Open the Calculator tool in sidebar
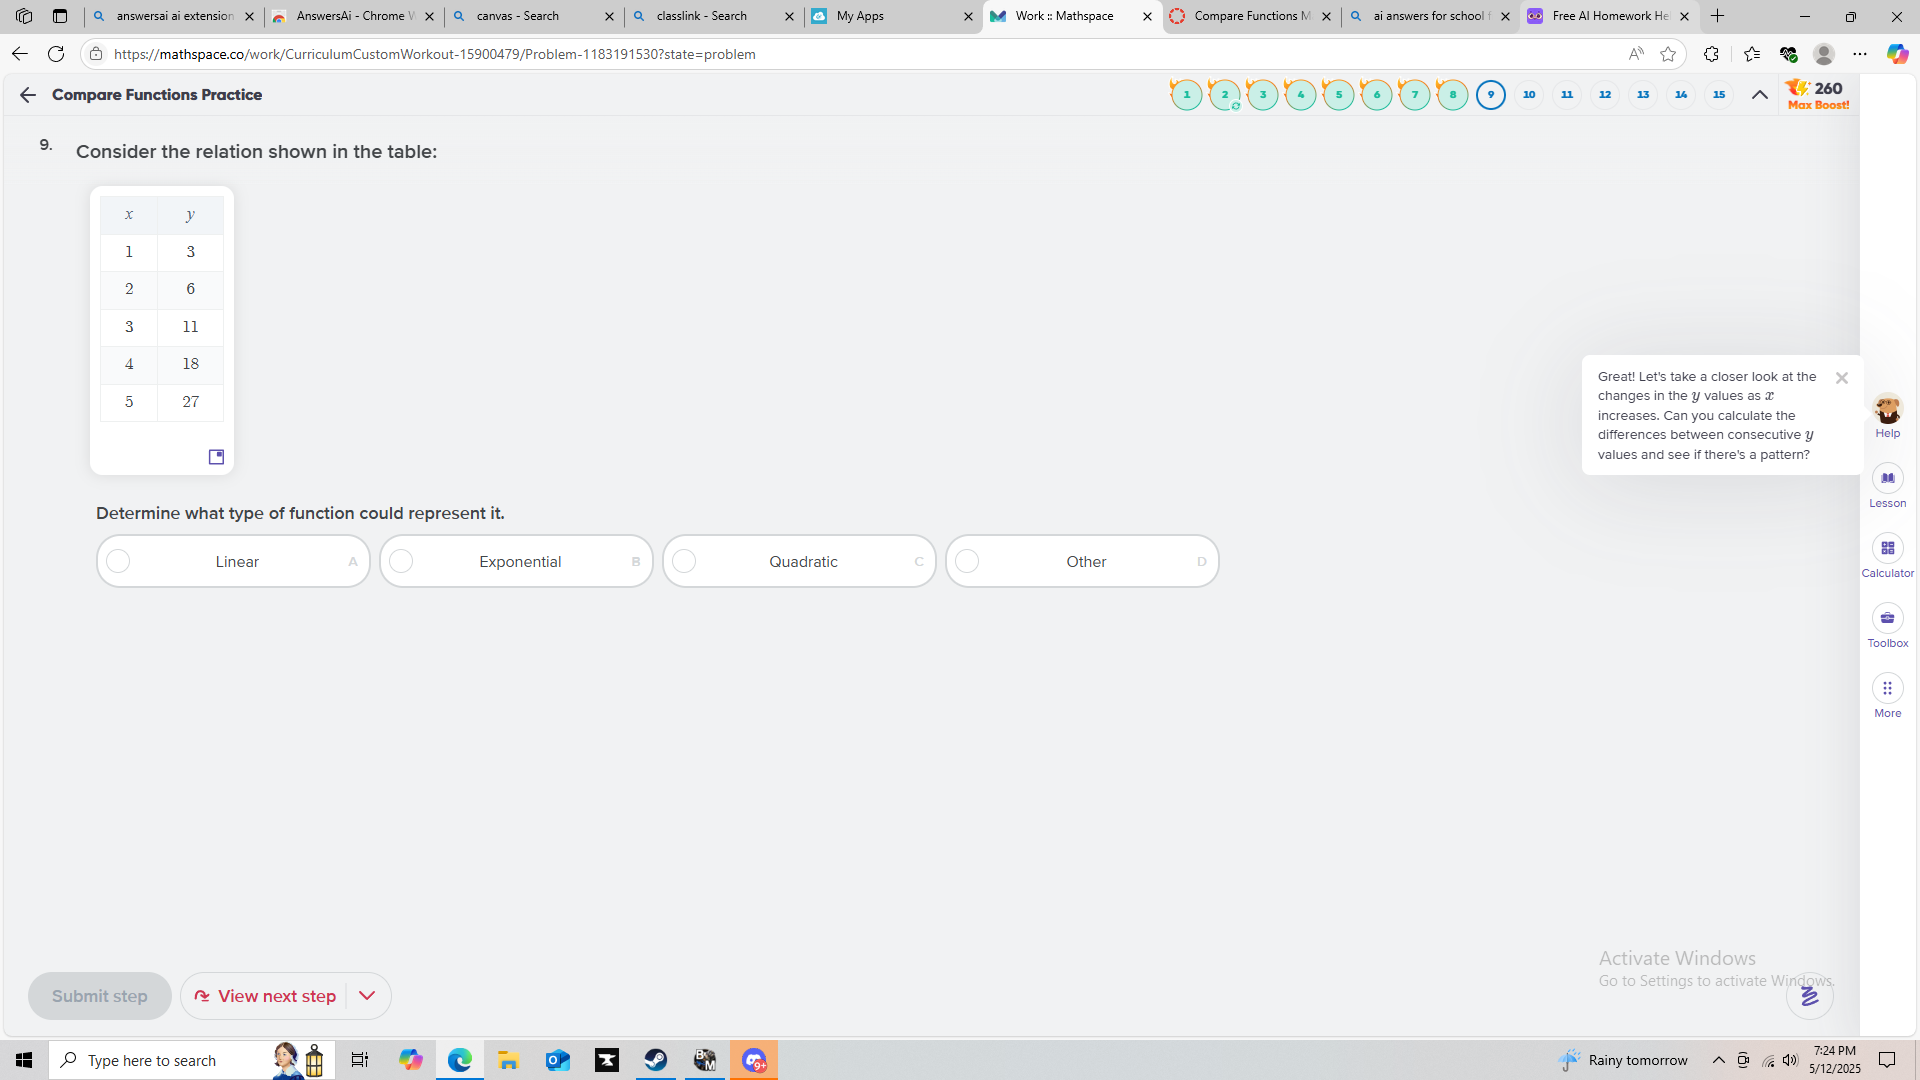Viewport: 1920px width, 1080px height. [1887, 549]
